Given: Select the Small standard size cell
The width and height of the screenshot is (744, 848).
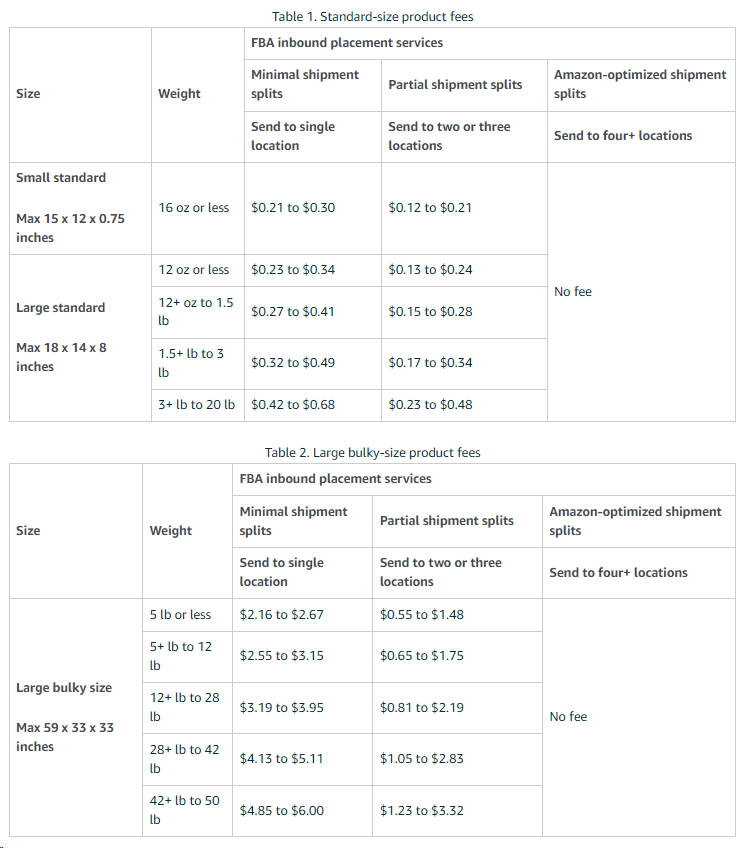Looking at the screenshot, I should point(80,208).
